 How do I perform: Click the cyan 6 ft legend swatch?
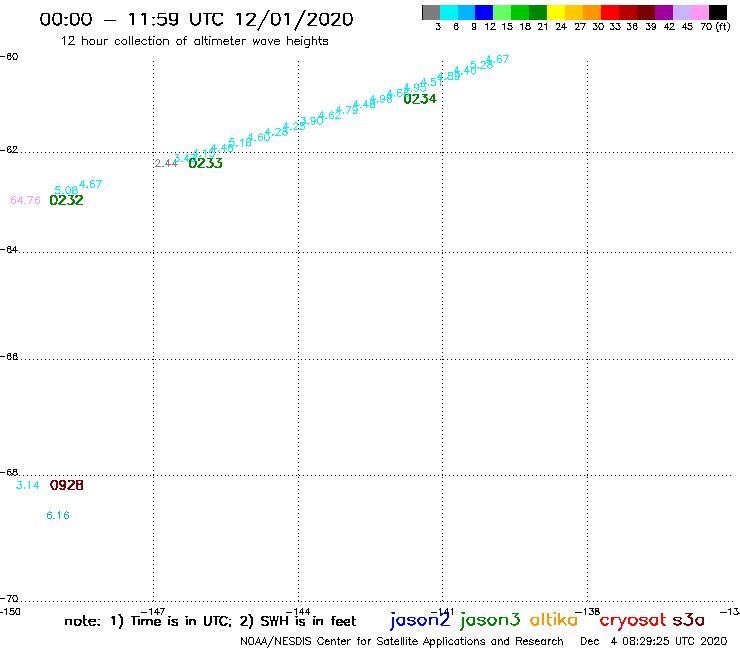coord(449,12)
